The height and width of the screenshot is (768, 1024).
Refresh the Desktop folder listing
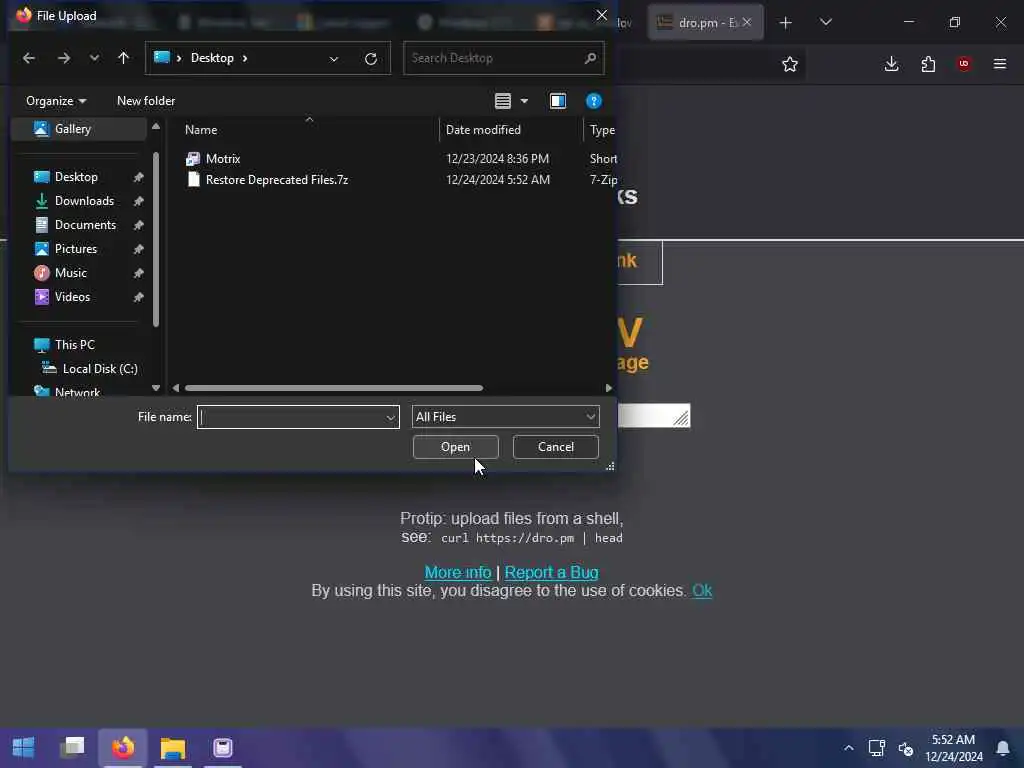tap(371, 59)
